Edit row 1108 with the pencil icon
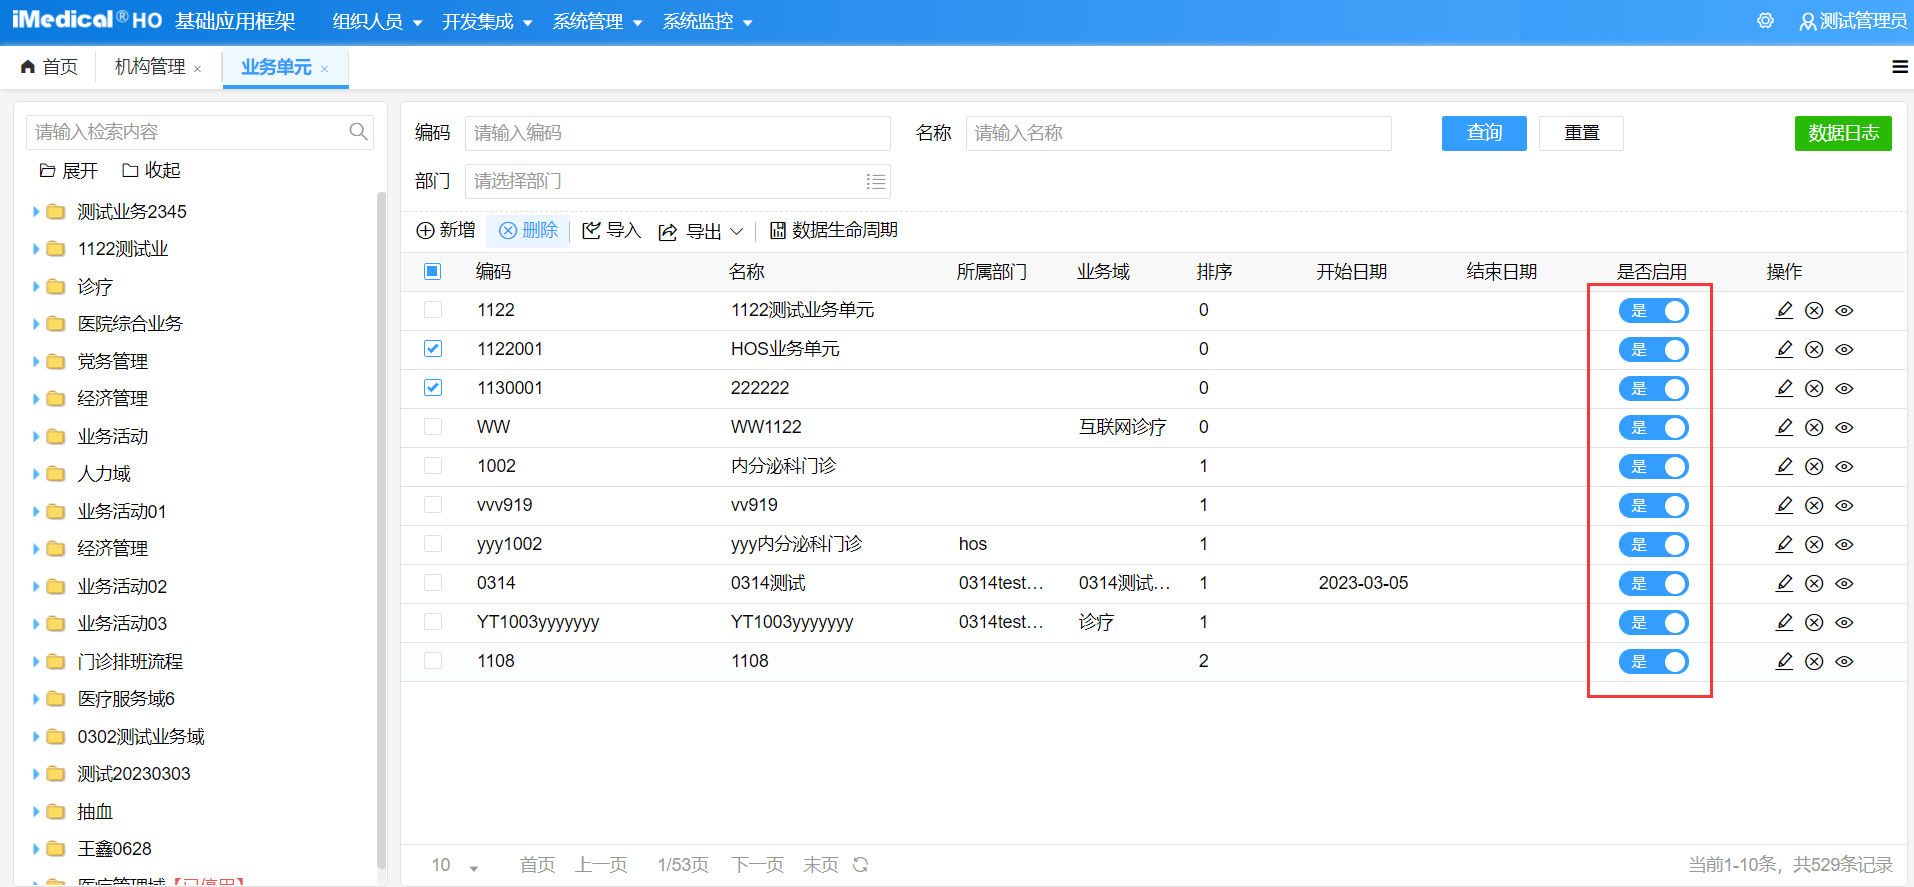Screen dimensions: 1914x887 pyautogui.click(x=1784, y=661)
